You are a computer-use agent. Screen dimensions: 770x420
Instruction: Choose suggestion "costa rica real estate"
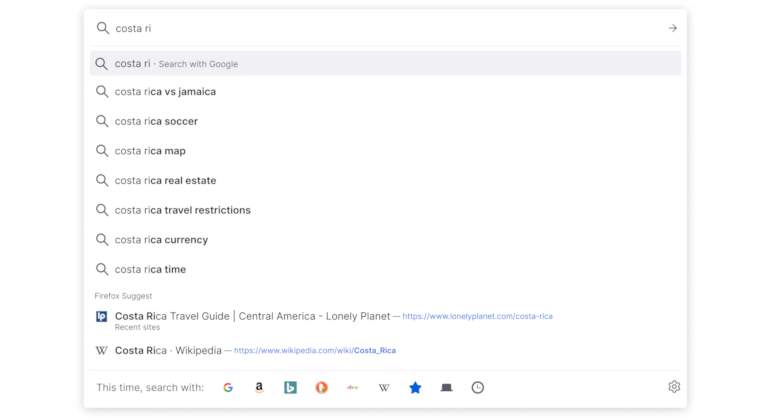tap(385, 180)
